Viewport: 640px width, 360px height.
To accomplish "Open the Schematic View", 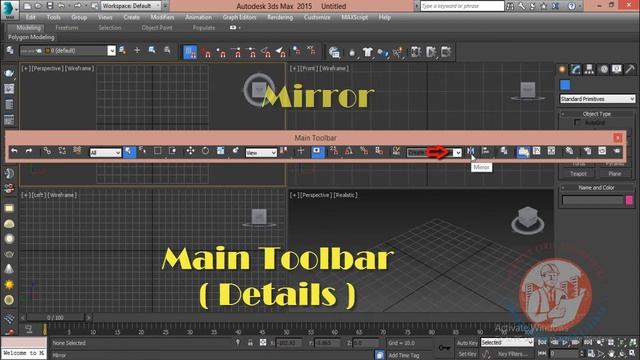I will (x=551, y=151).
